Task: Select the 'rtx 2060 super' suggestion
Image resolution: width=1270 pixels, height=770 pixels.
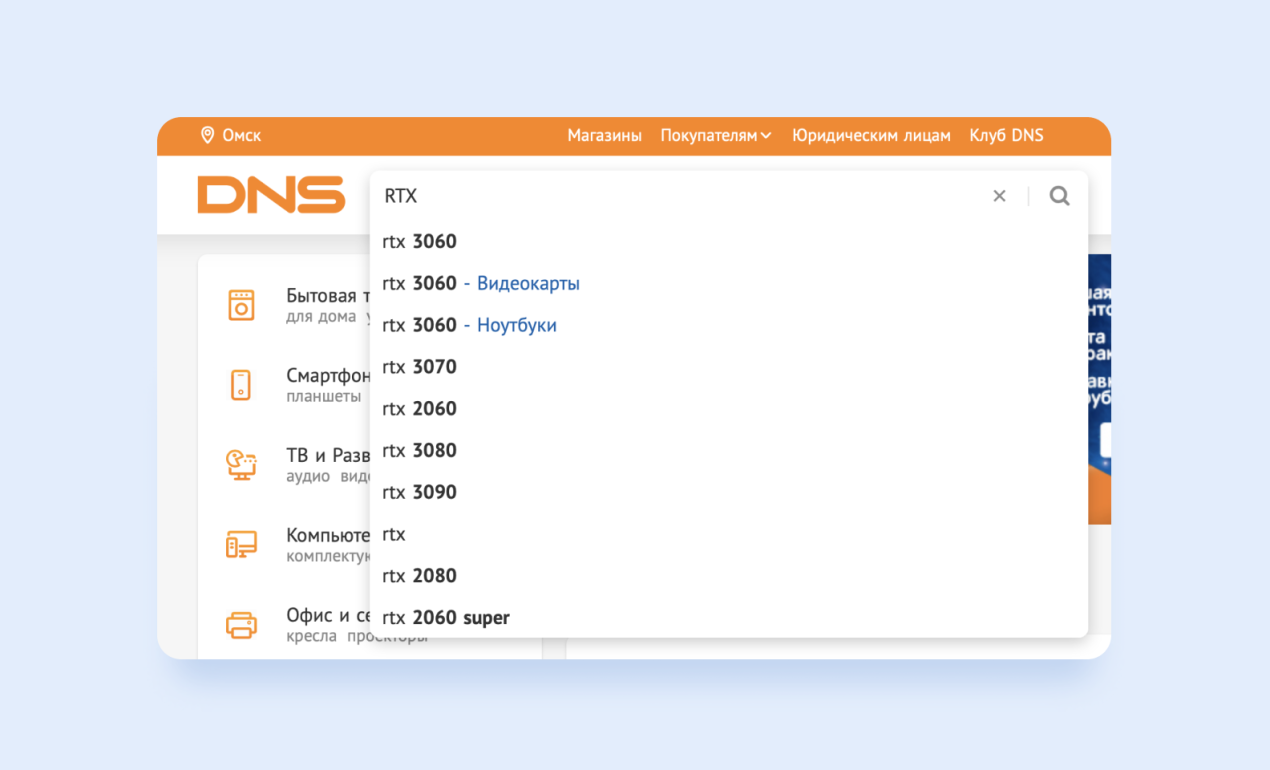Action: [x=729, y=618]
